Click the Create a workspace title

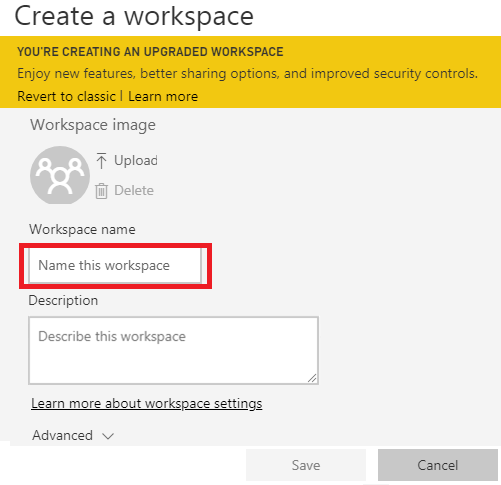134,16
